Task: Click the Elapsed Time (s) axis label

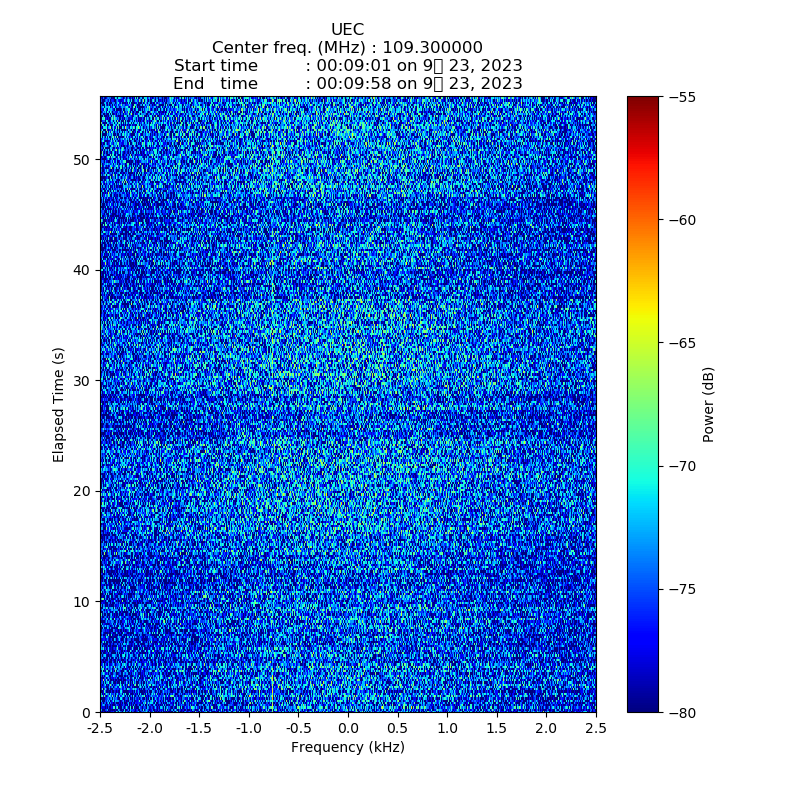Action: [59, 404]
